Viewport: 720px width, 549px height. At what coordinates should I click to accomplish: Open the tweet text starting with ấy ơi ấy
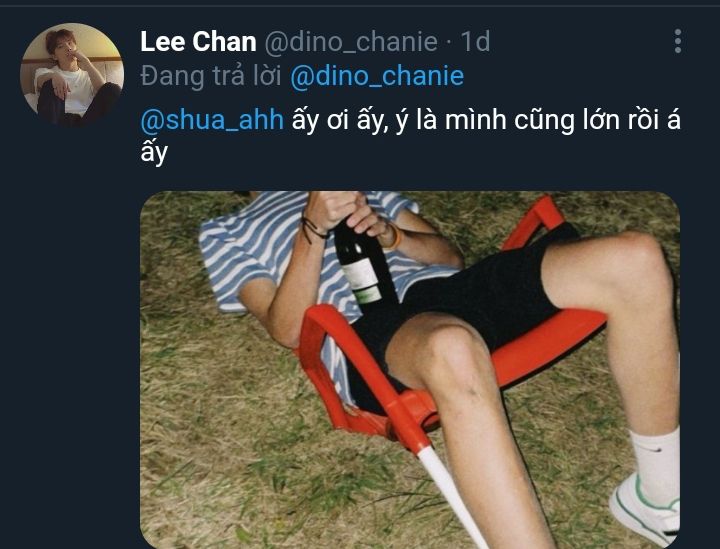(x=410, y=136)
